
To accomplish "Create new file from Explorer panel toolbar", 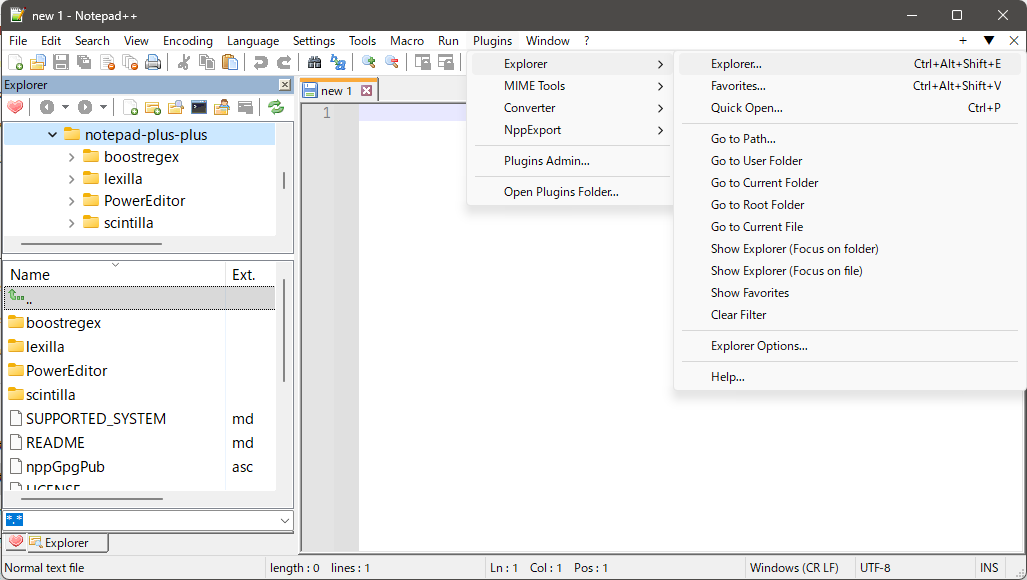I will (x=130, y=107).
